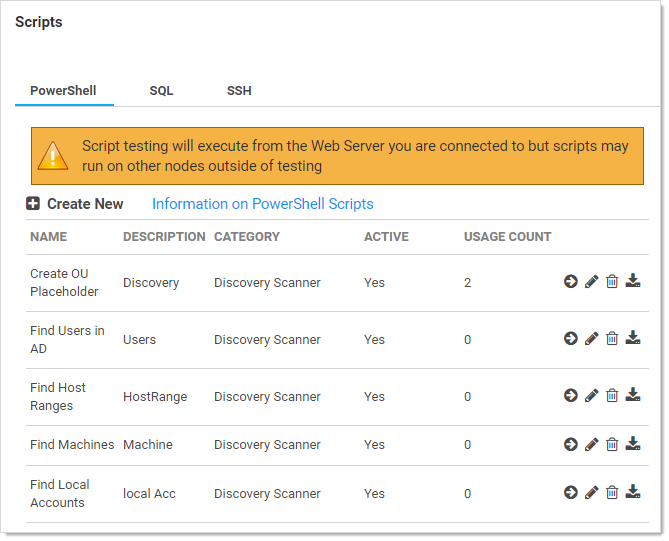The width and height of the screenshot is (669, 541).
Task: Delete the Find Machines script
Action: pyautogui.click(x=612, y=444)
